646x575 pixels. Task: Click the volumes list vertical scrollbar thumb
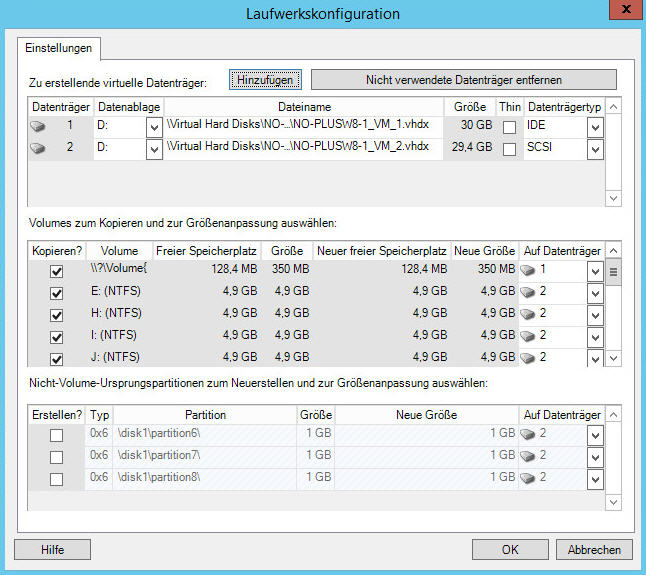tap(613, 272)
